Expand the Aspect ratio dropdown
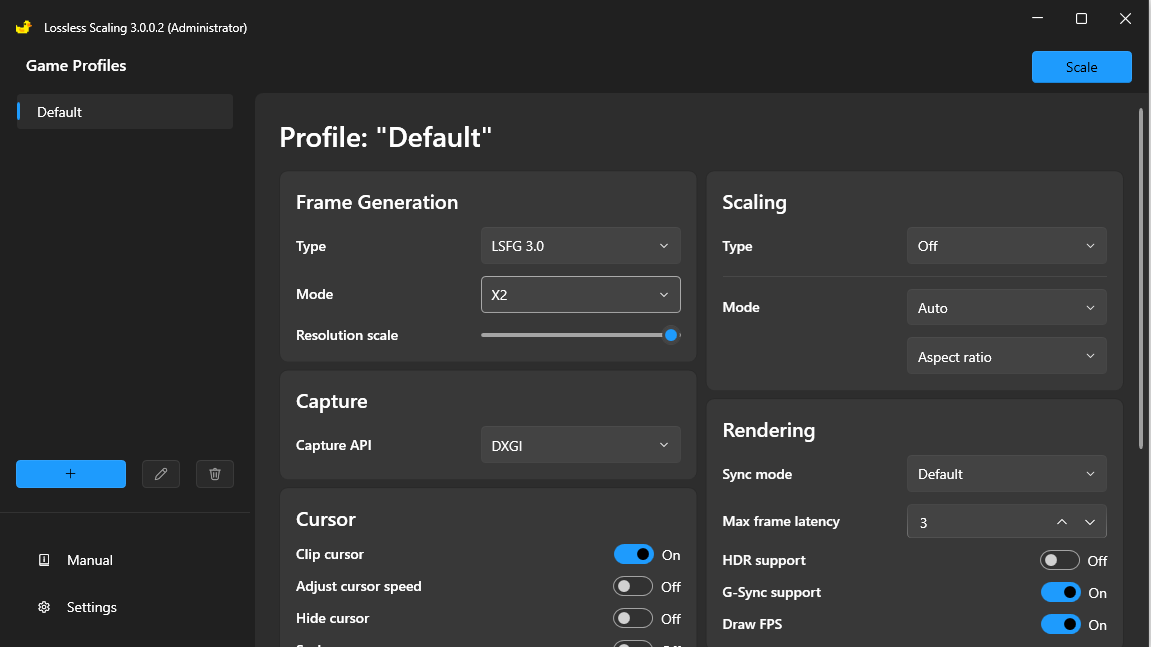 click(x=1006, y=357)
